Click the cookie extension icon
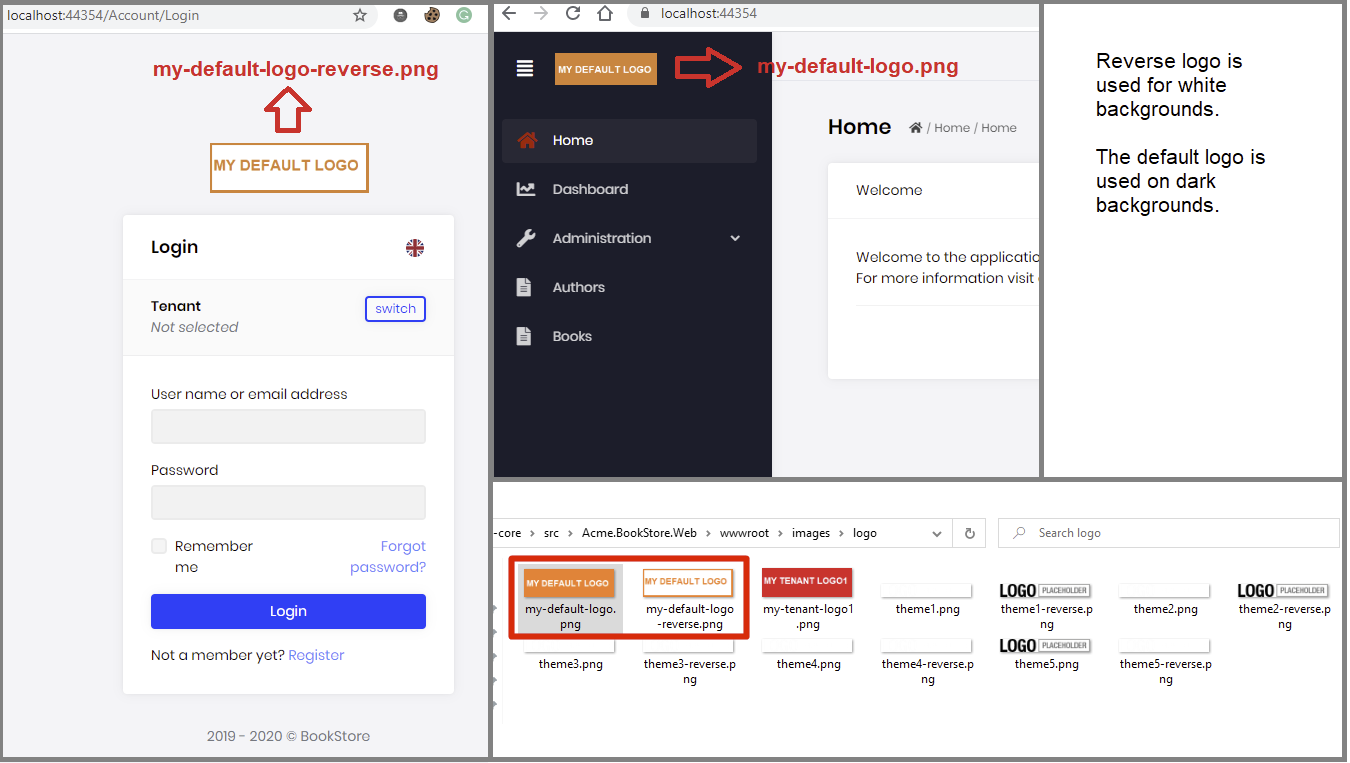1350x763 pixels. [432, 15]
